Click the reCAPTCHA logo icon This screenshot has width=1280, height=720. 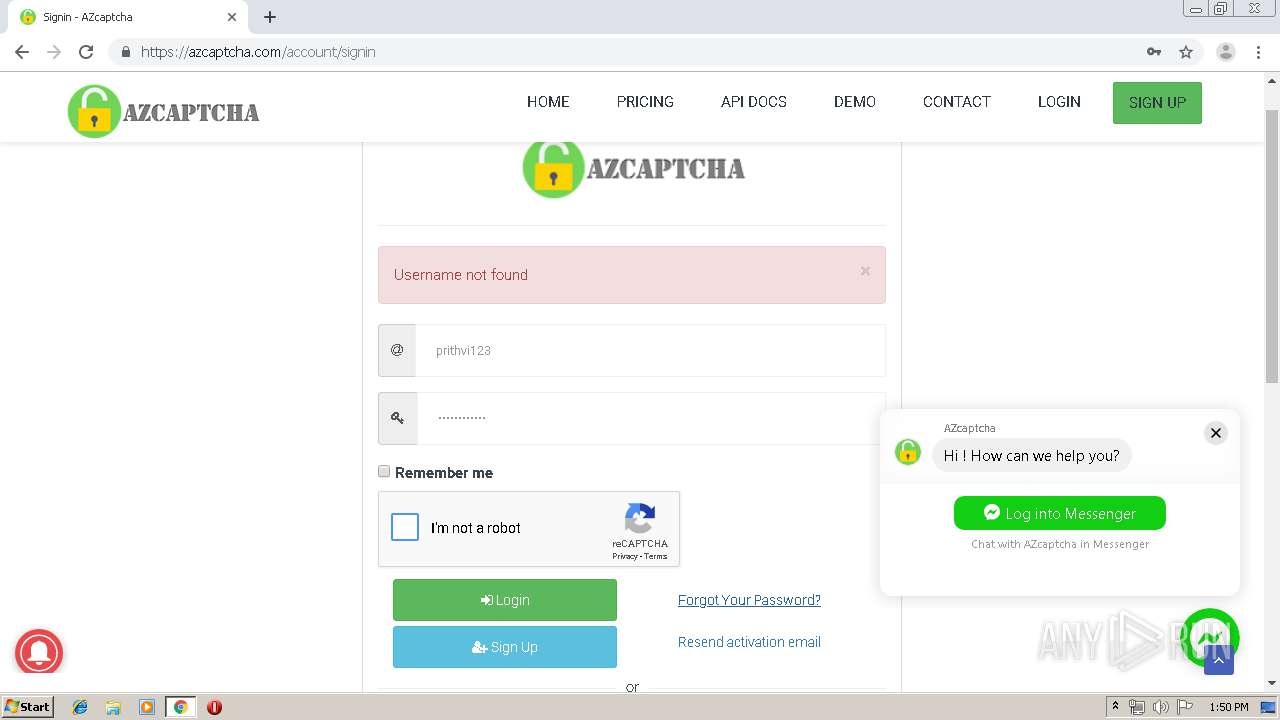(640, 519)
